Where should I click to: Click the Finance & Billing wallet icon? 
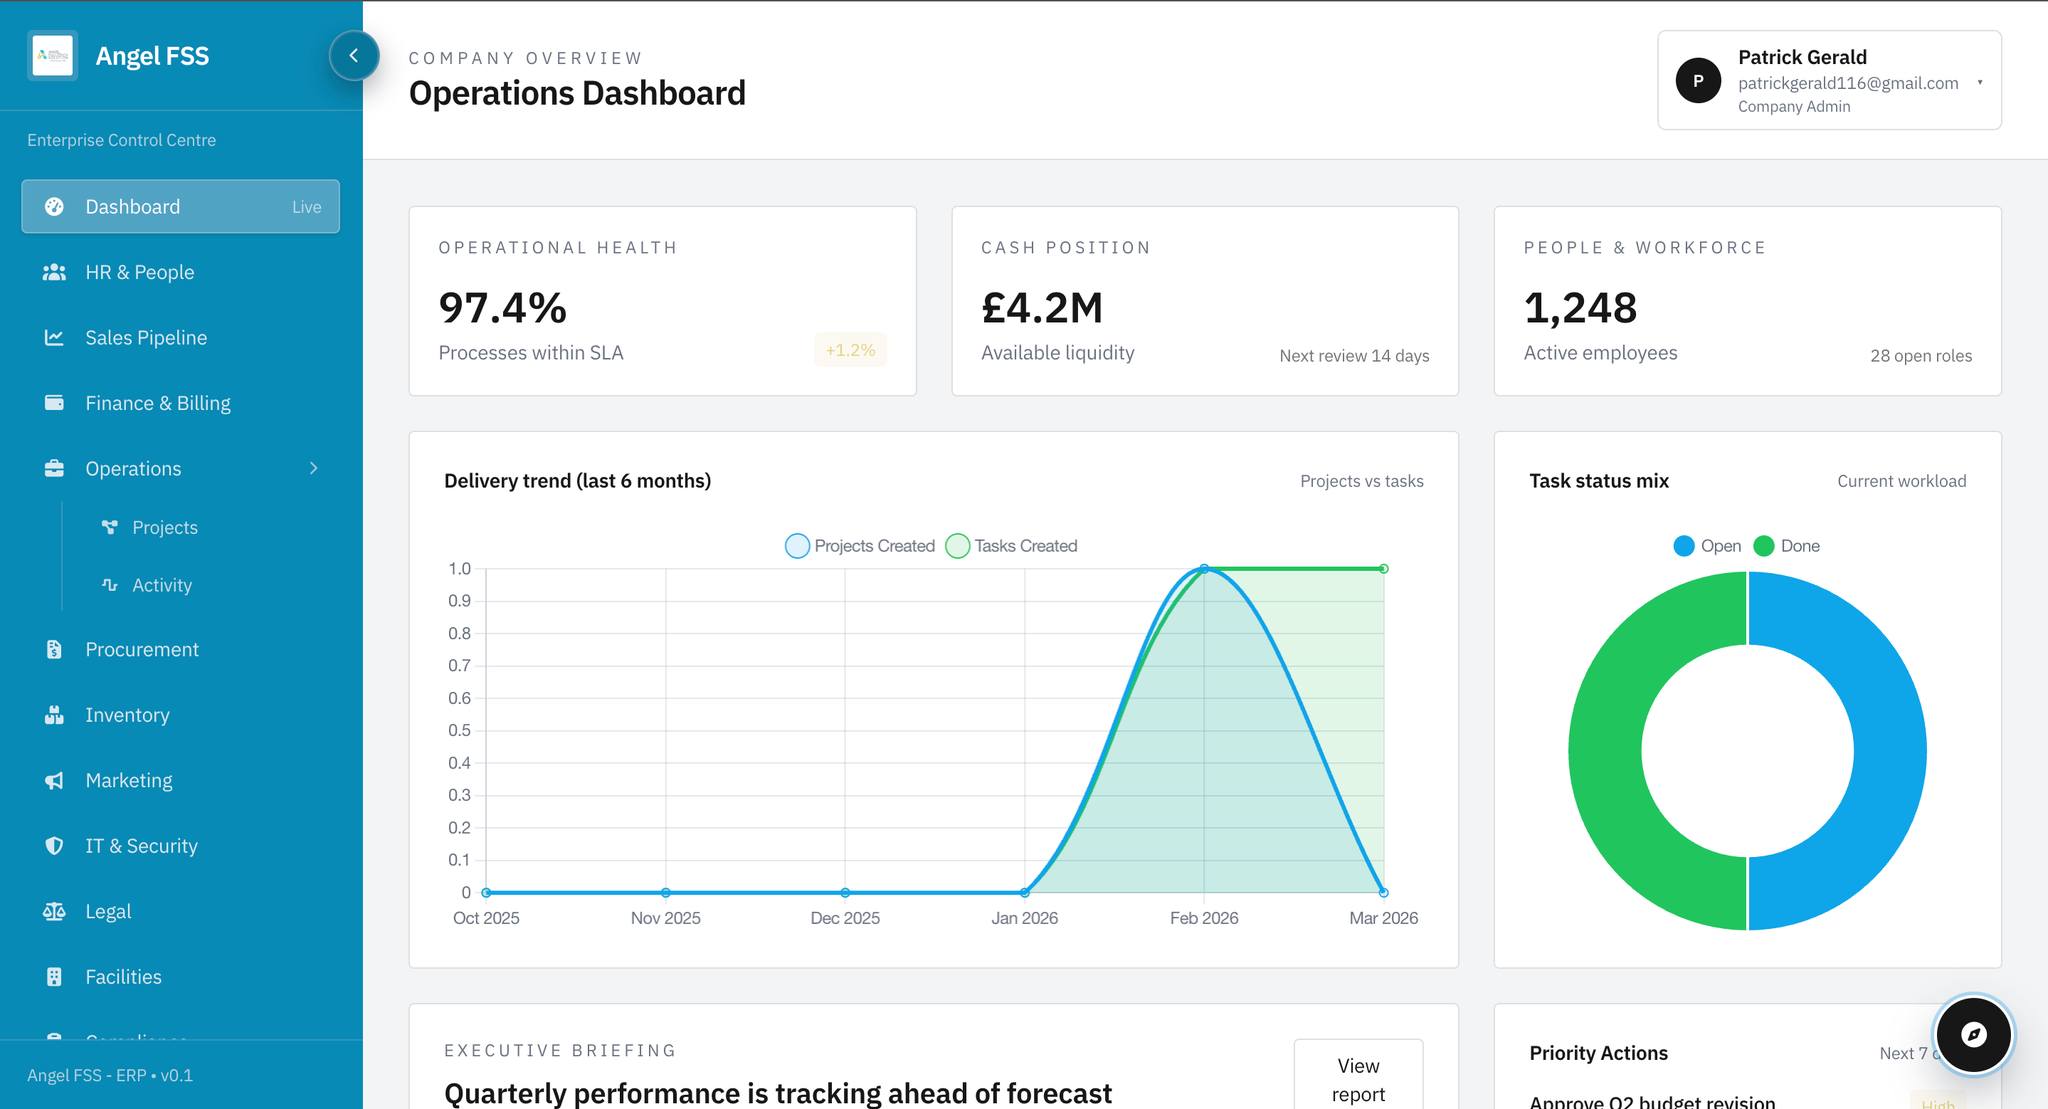coord(54,403)
